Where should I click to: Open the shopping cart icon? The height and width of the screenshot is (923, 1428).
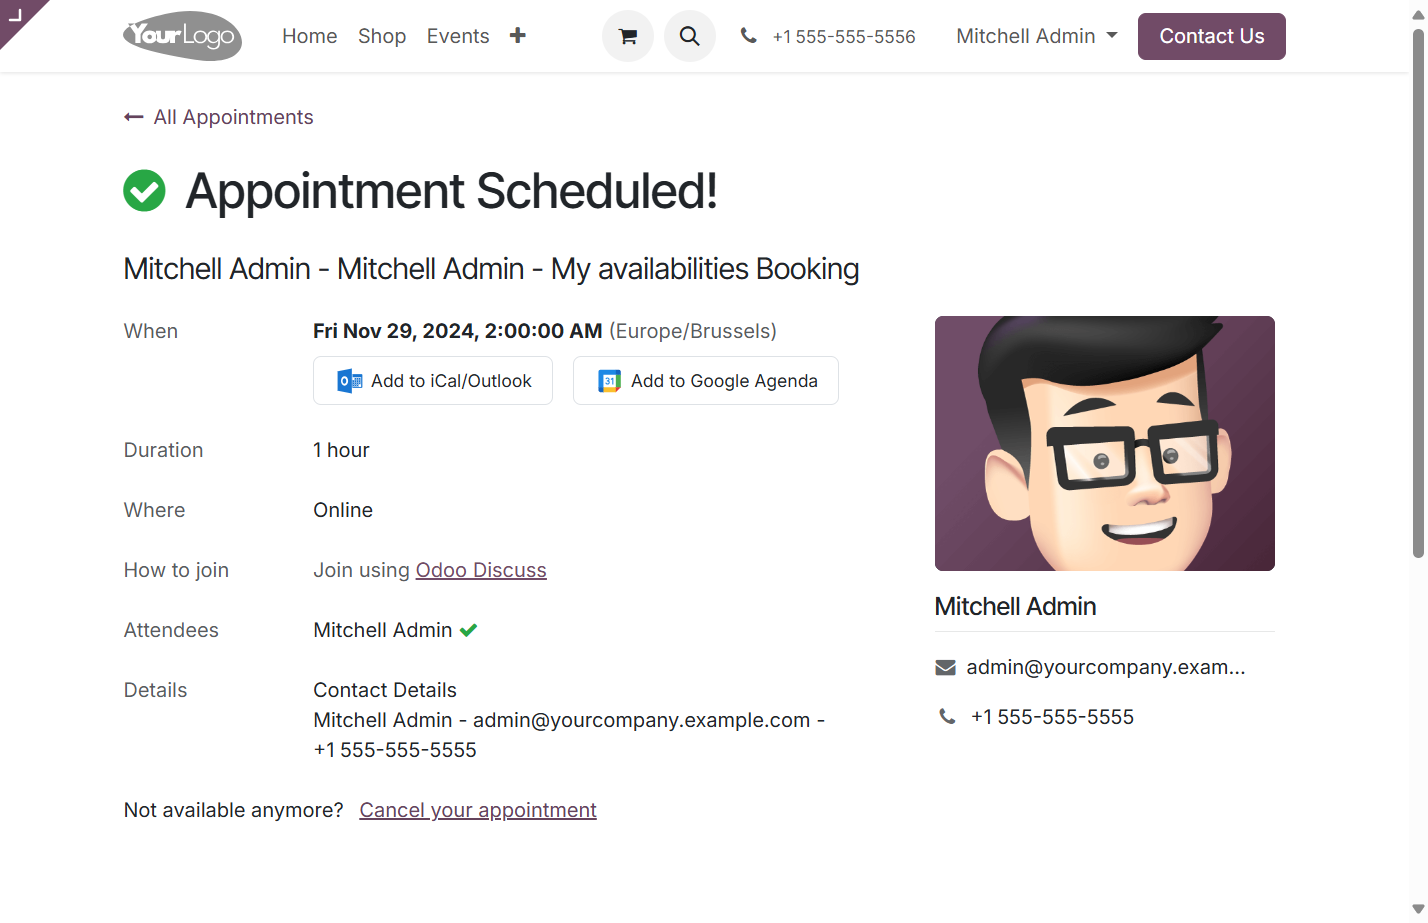[628, 36]
